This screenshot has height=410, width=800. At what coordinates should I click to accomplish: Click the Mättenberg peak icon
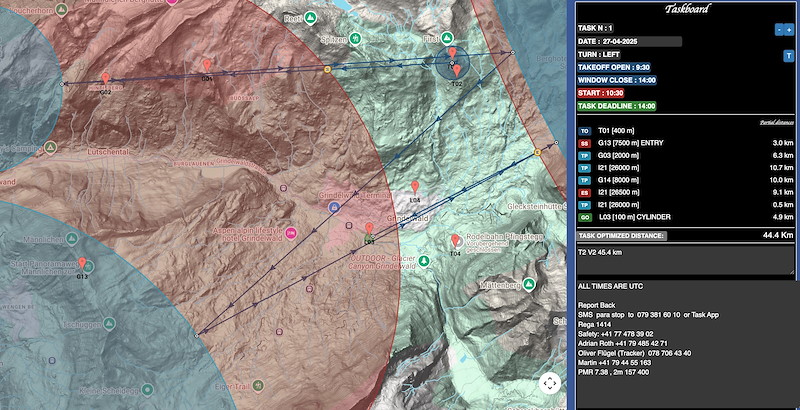[530, 285]
